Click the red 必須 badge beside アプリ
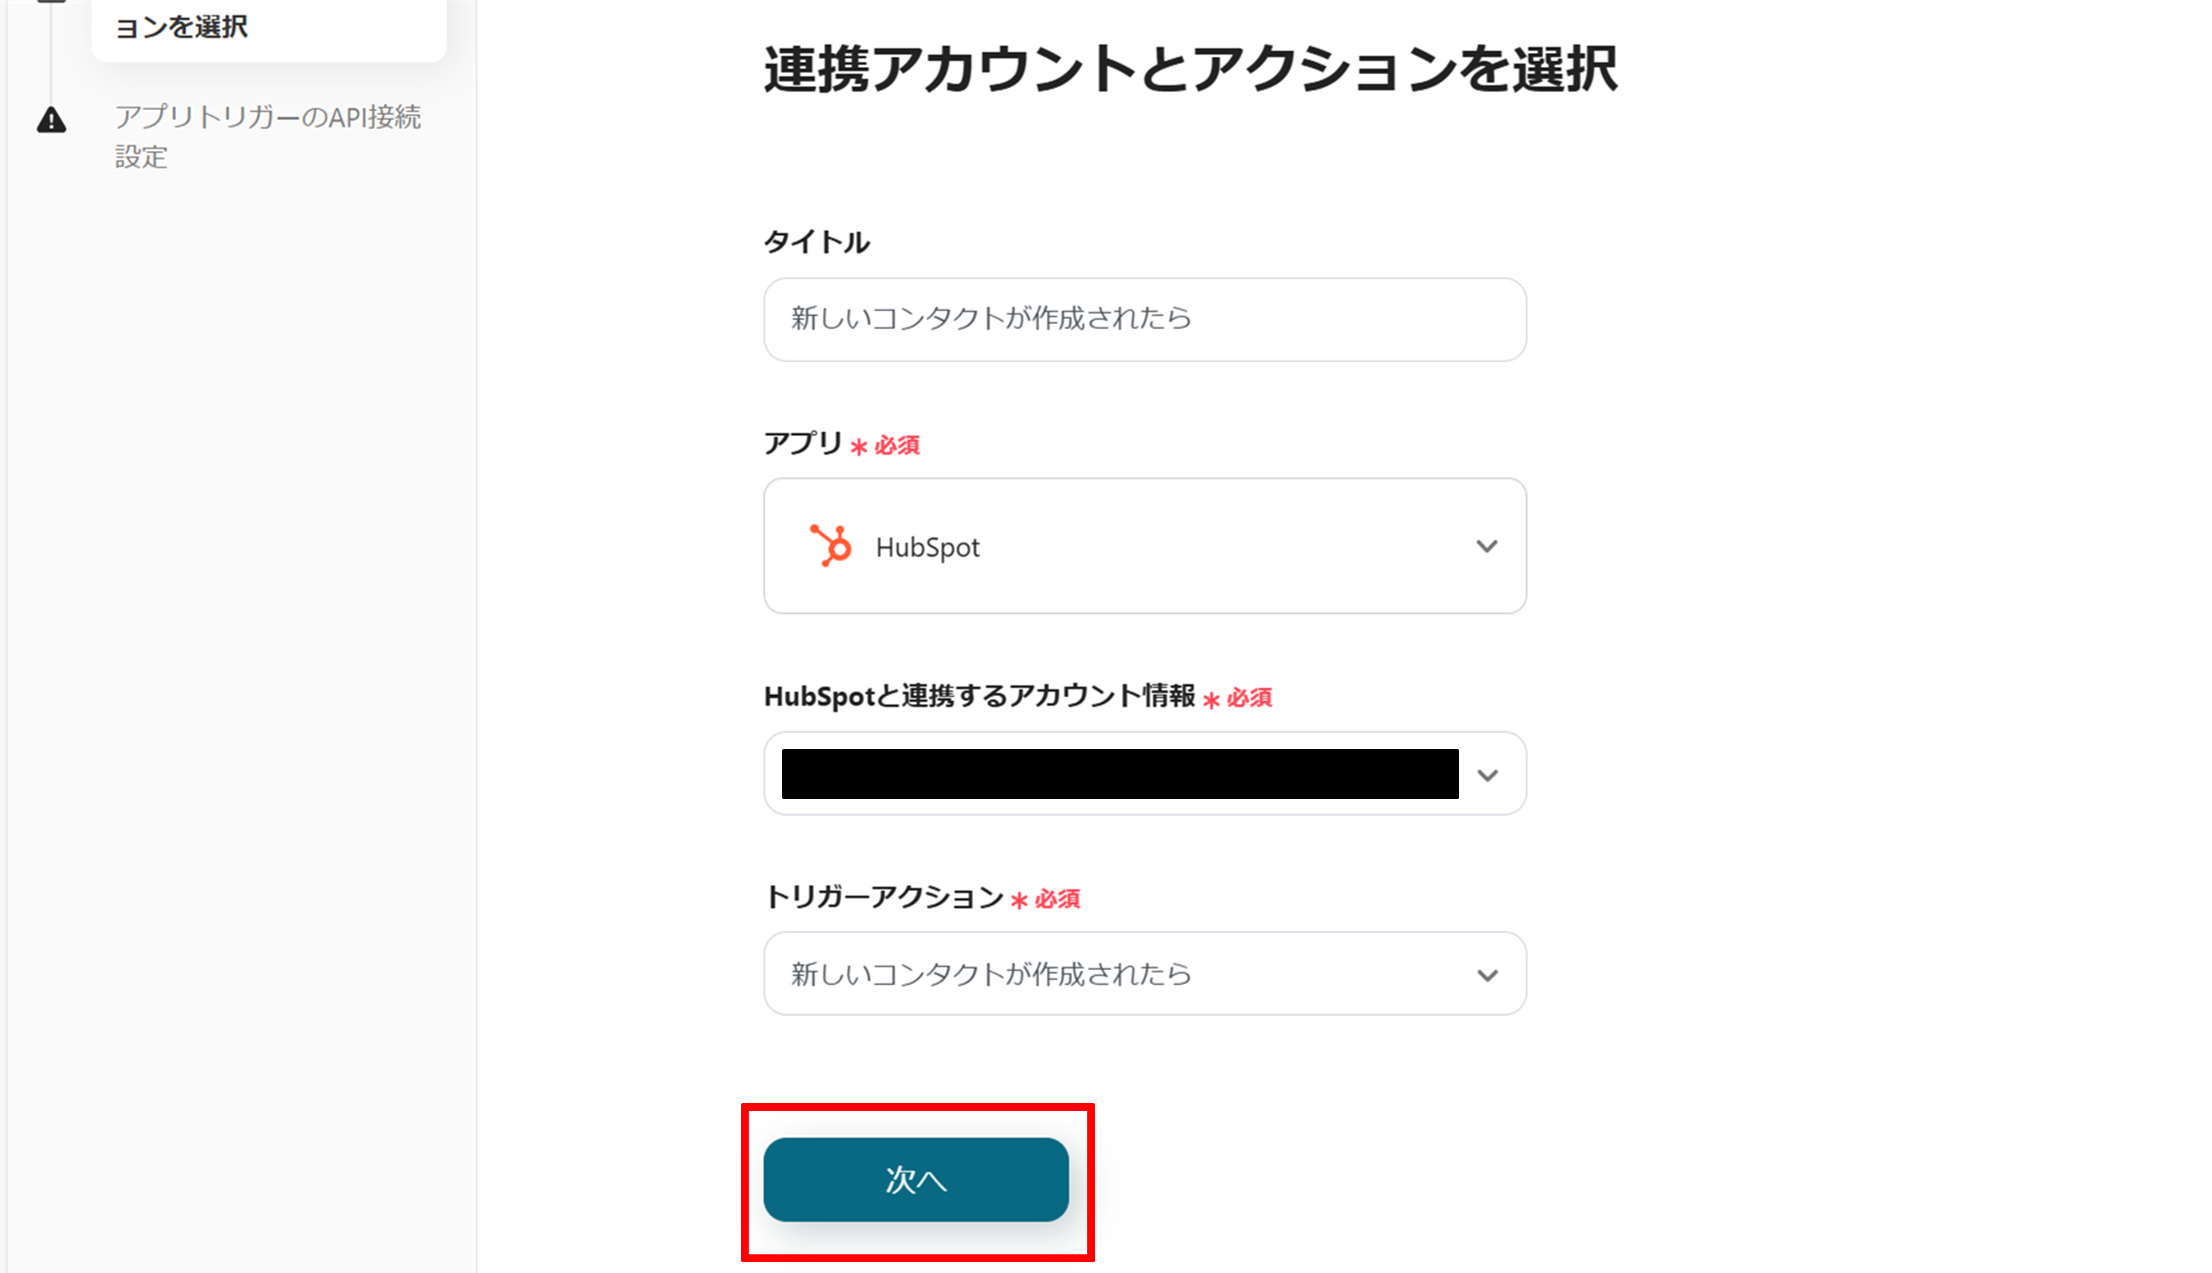Screen dimensions: 2212x1273 tap(888, 445)
